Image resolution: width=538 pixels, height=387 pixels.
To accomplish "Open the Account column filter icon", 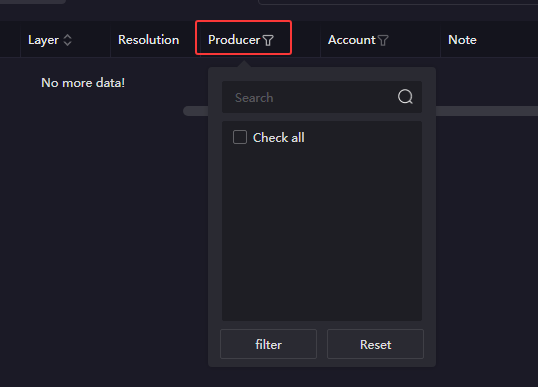I will [x=383, y=40].
